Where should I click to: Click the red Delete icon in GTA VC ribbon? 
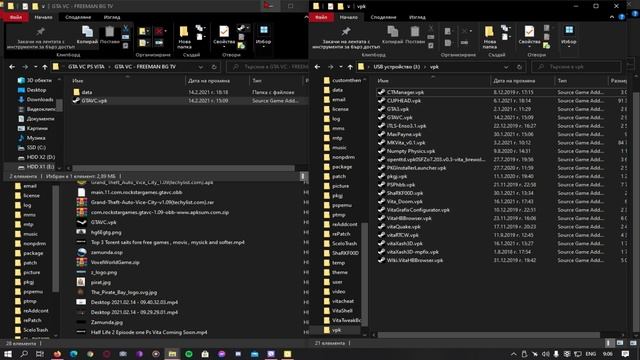point(159,31)
